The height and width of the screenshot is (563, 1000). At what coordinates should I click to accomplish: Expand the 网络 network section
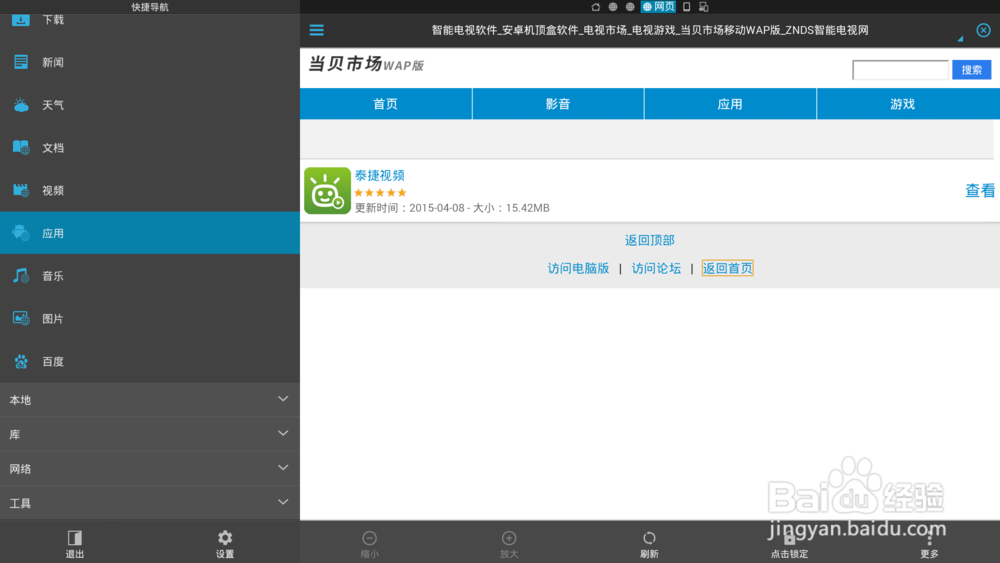click(150, 469)
